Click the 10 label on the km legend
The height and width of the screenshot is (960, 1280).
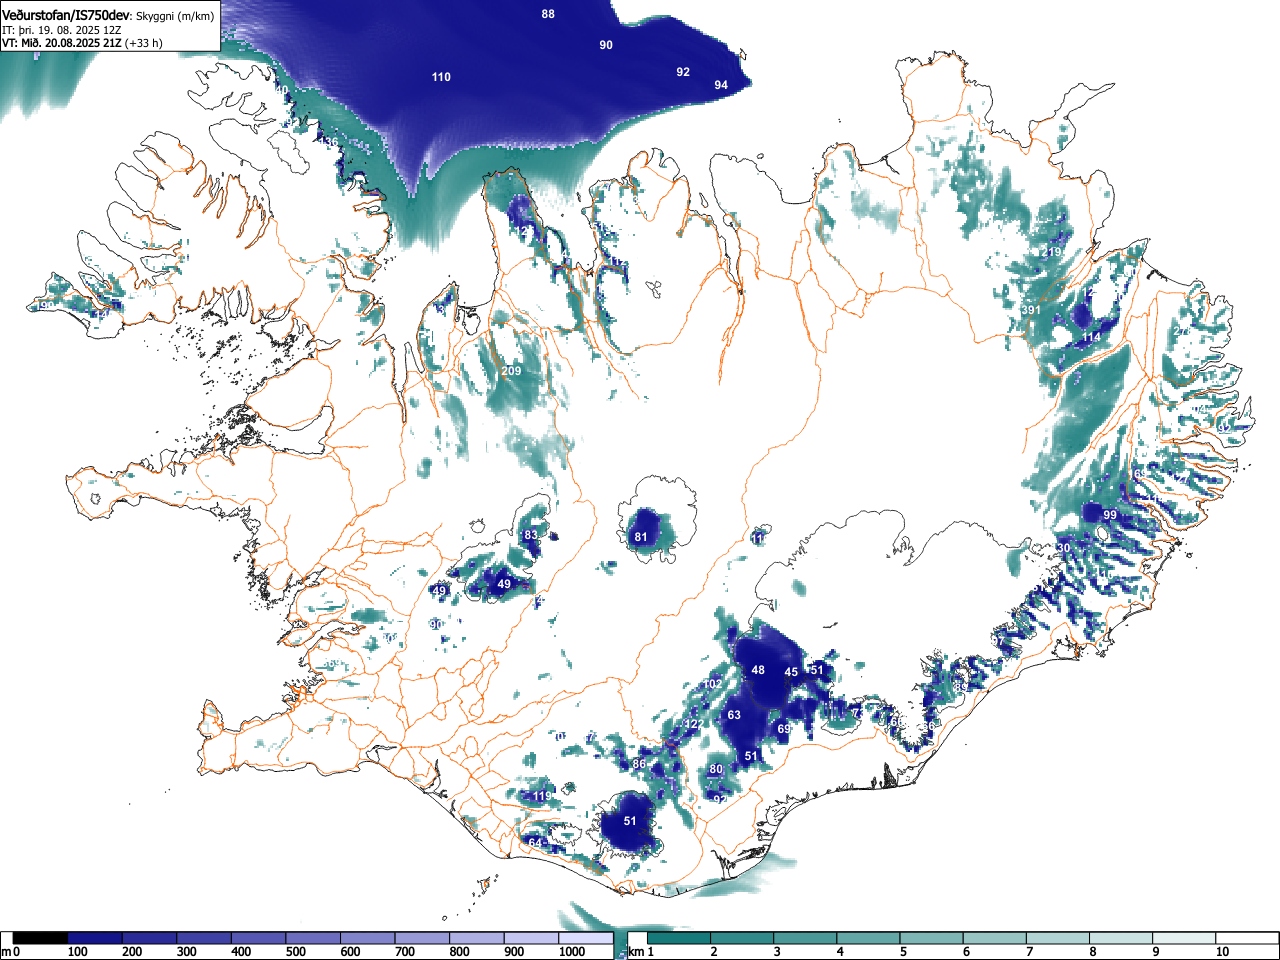click(1222, 952)
